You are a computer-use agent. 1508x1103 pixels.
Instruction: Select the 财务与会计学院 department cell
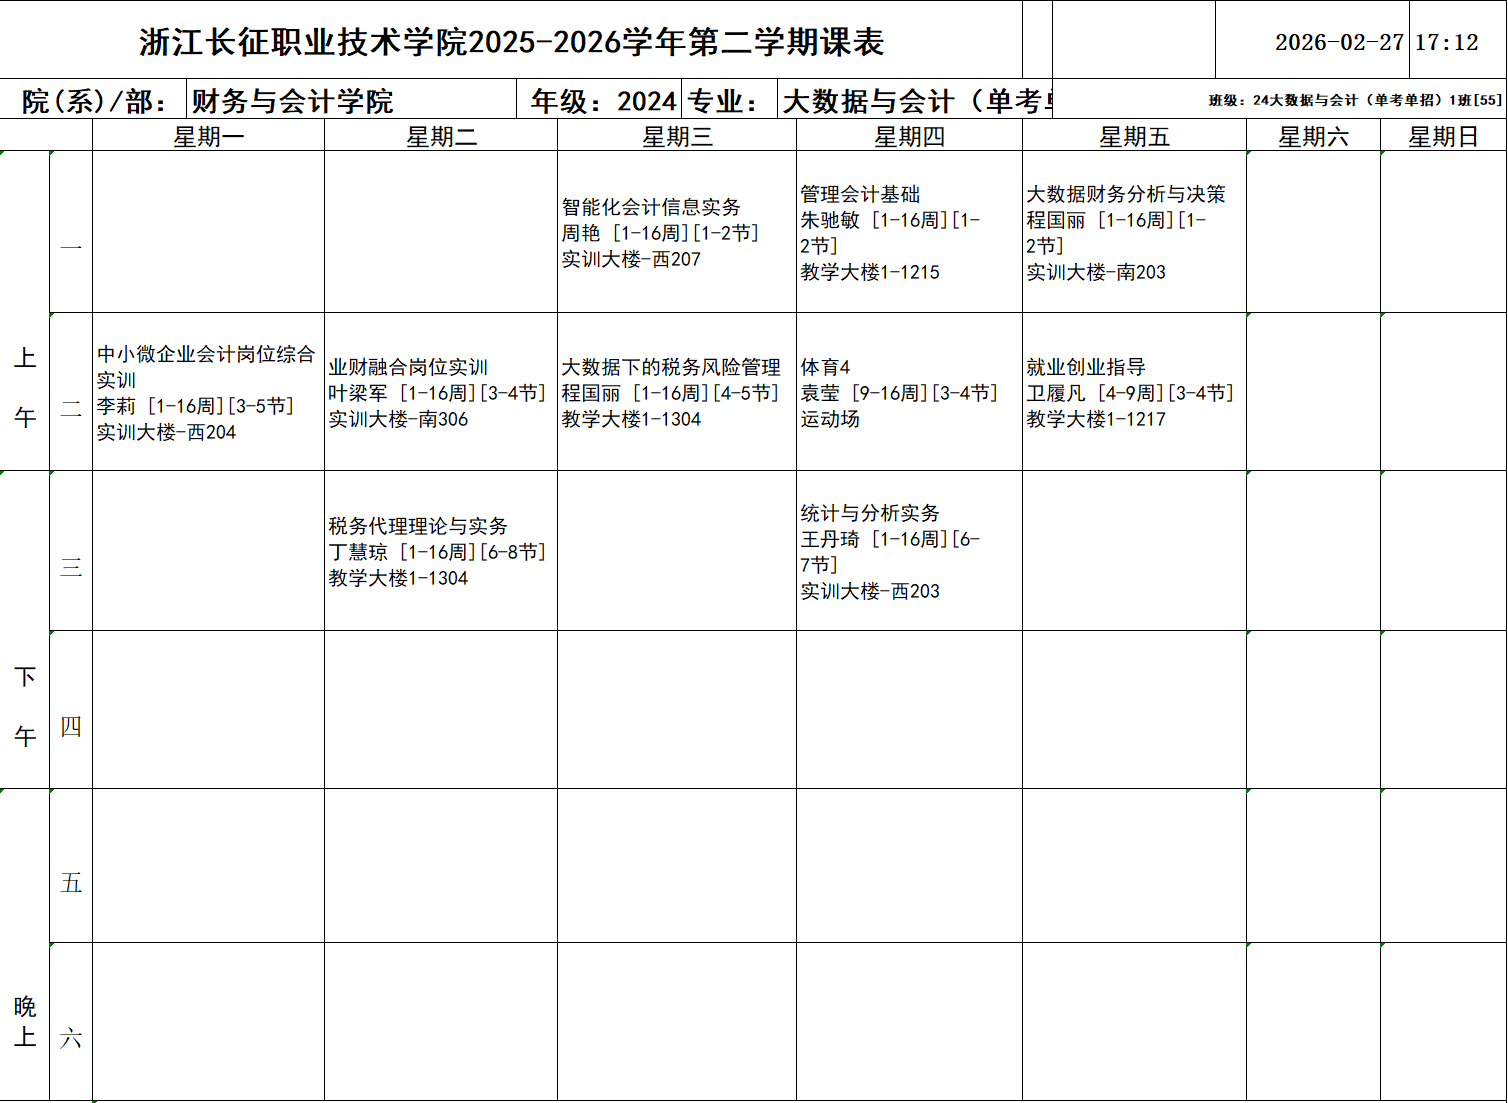coord(351,101)
